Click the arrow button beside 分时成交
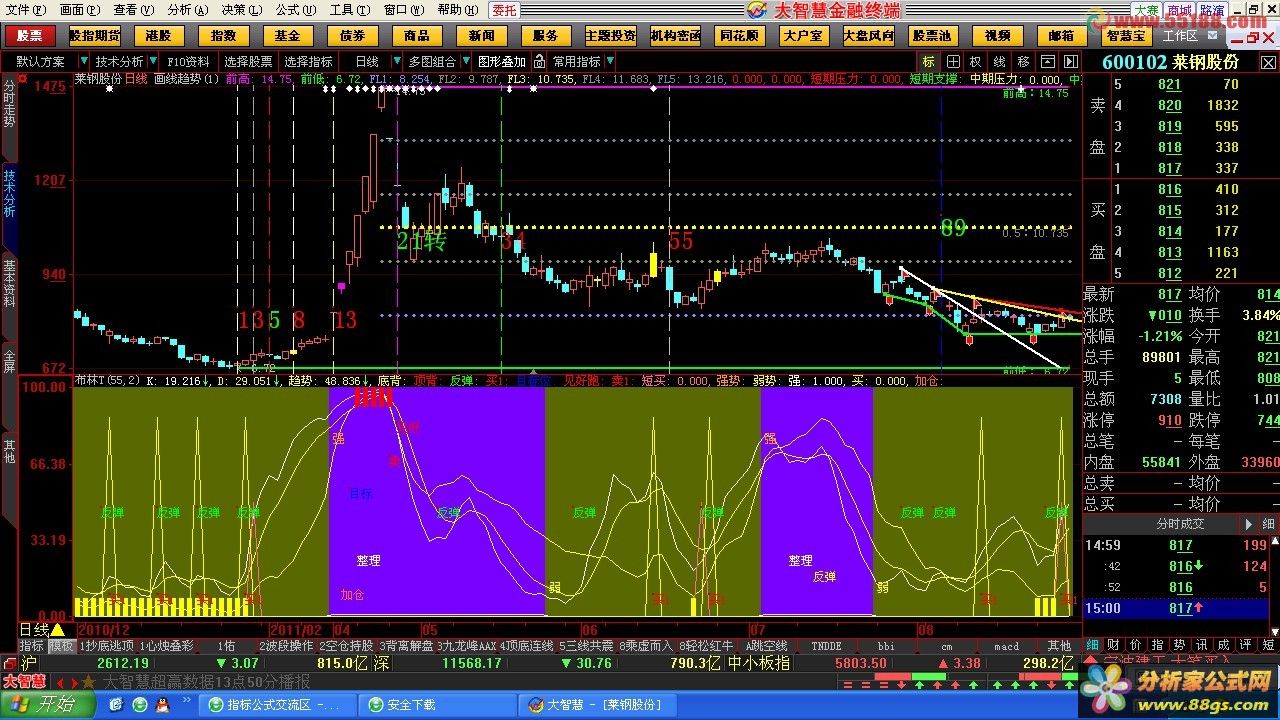 [x=1249, y=523]
